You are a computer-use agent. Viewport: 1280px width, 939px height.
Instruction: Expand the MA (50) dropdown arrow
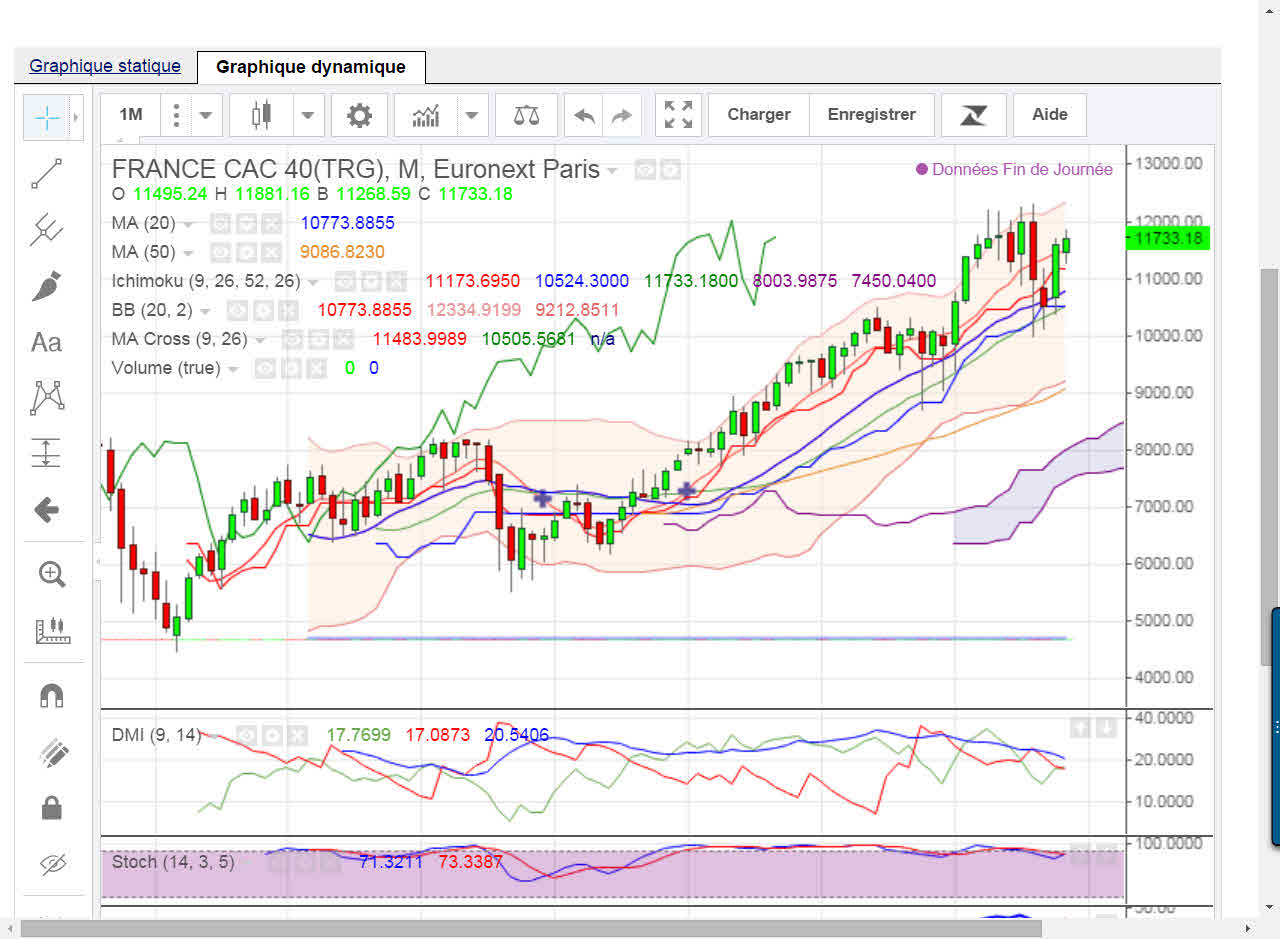click(x=187, y=253)
